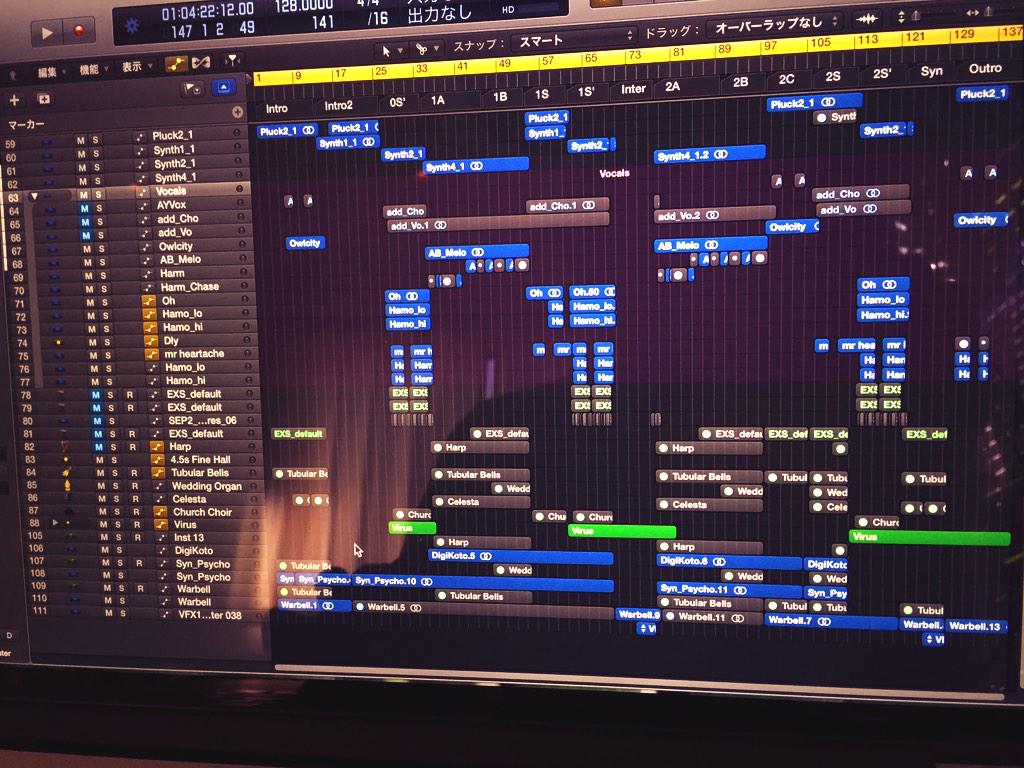Add a marker with the plus circle
The height and width of the screenshot is (768, 1024).
(x=237, y=112)
